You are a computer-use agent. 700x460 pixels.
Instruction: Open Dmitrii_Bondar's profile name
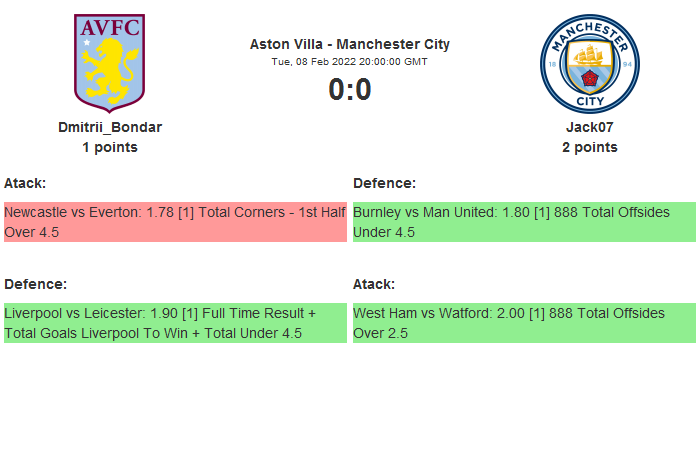[x=110, y=127]
